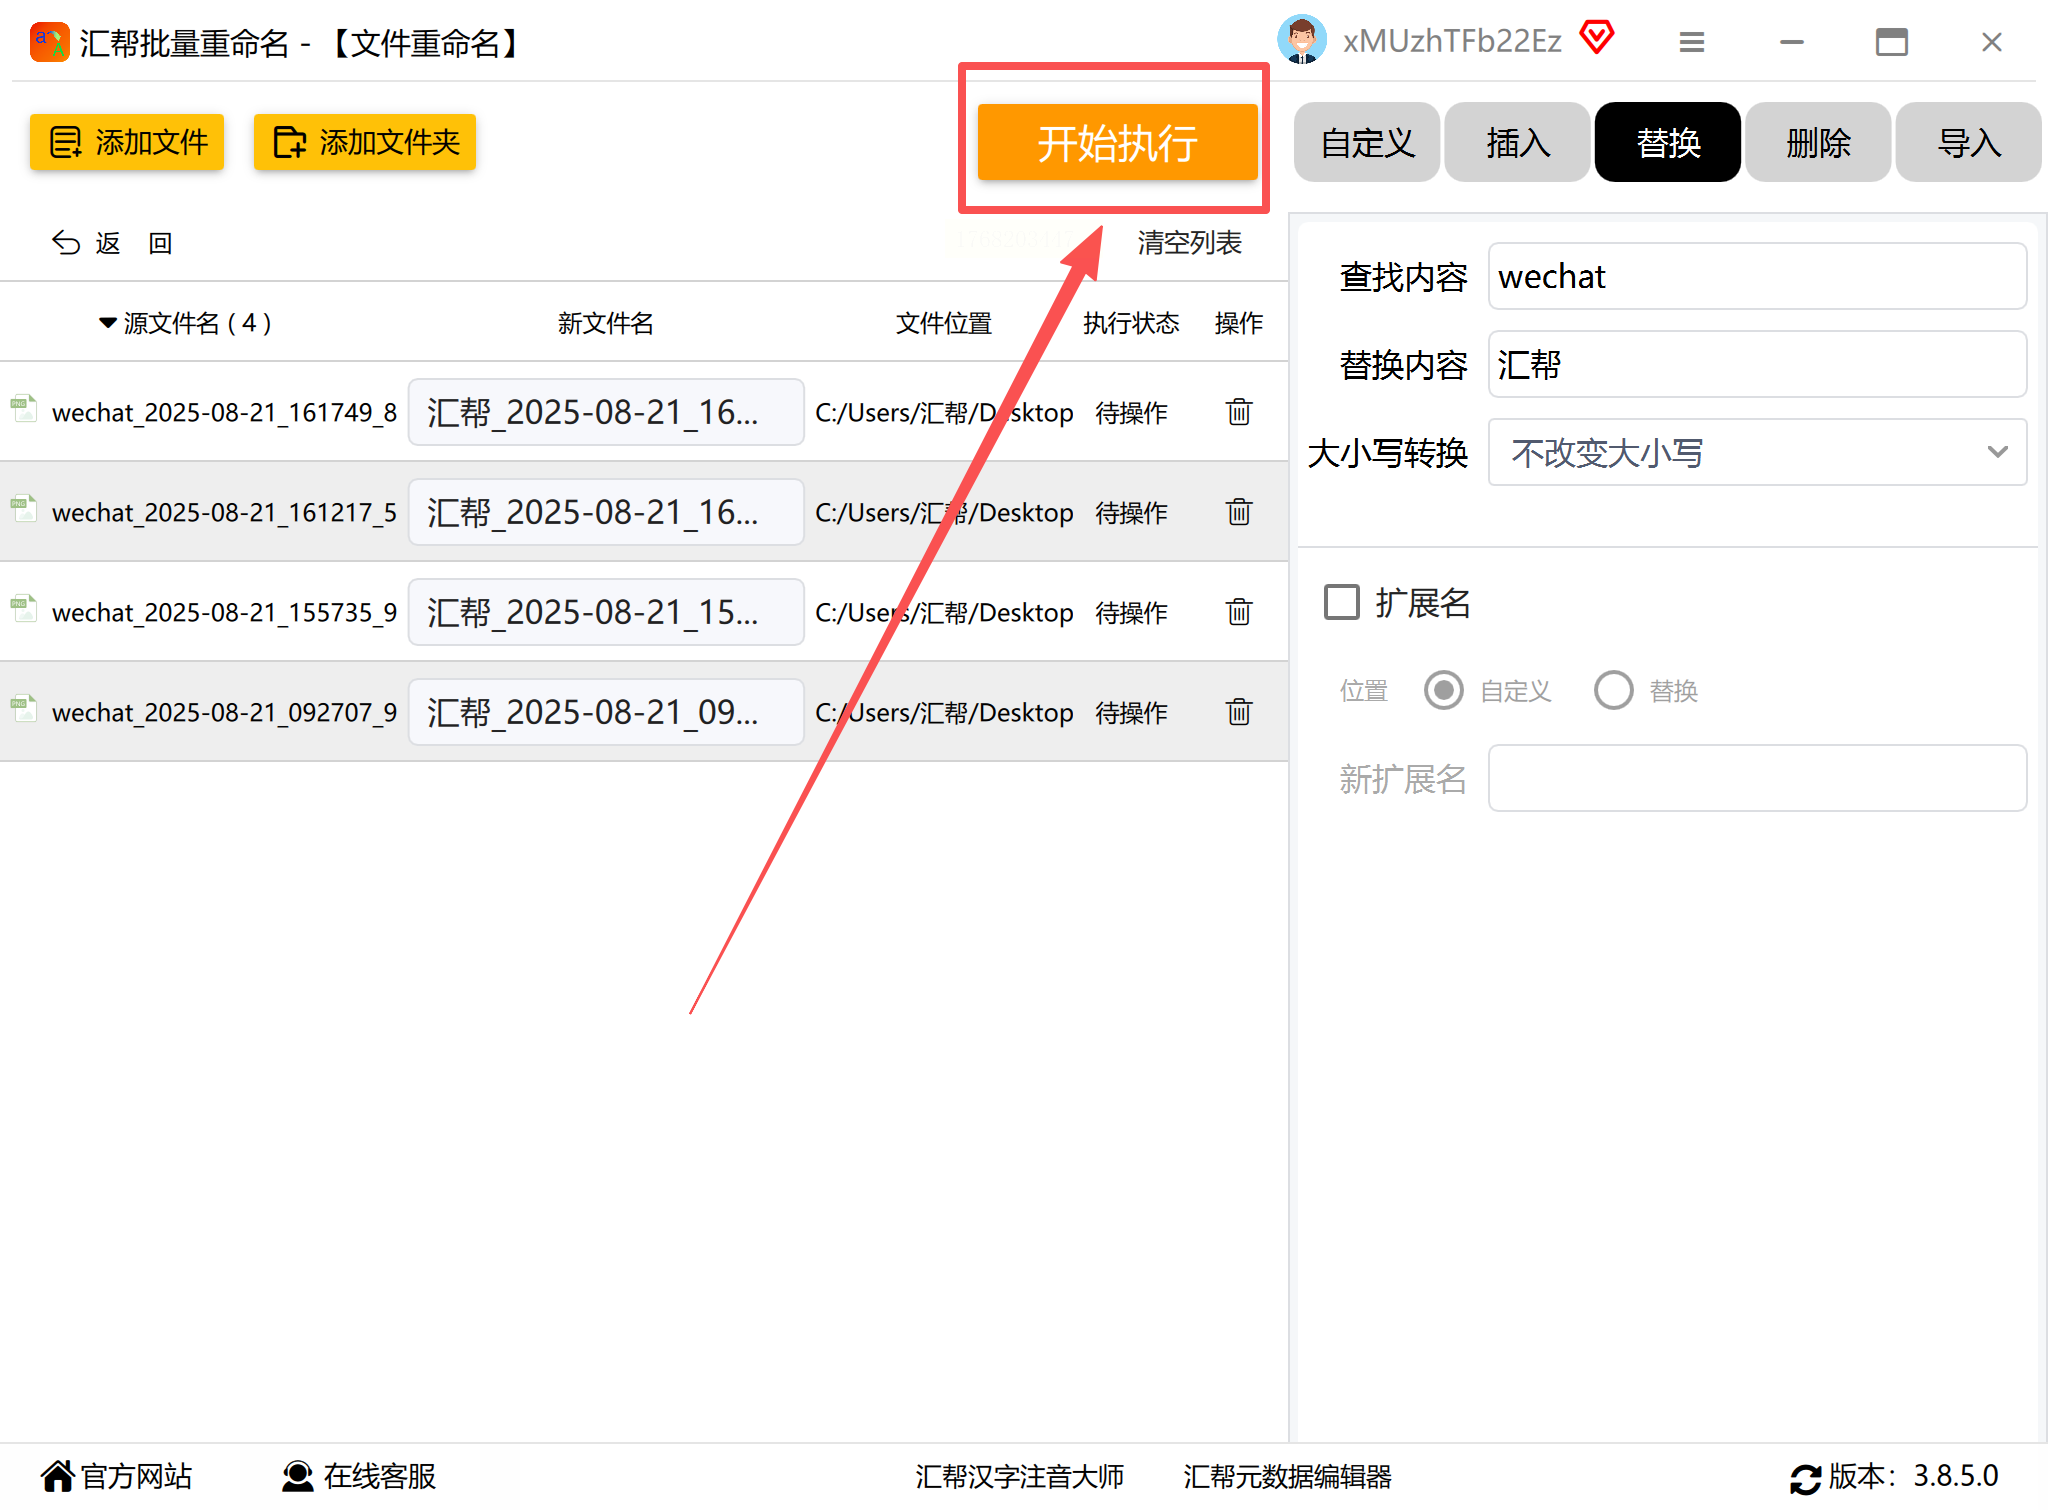Screen dimensions: 2048x1510
Task: Open the 官方网站 link
Action: 118,1476
